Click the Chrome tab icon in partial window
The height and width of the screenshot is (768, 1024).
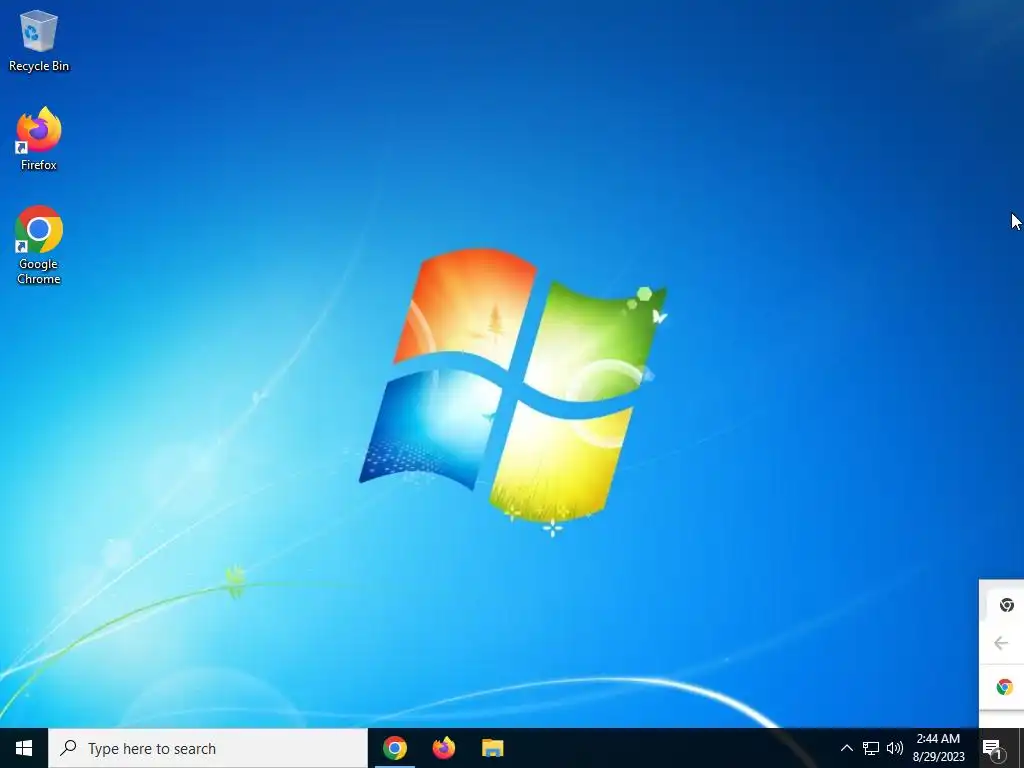coord(1006,605)
